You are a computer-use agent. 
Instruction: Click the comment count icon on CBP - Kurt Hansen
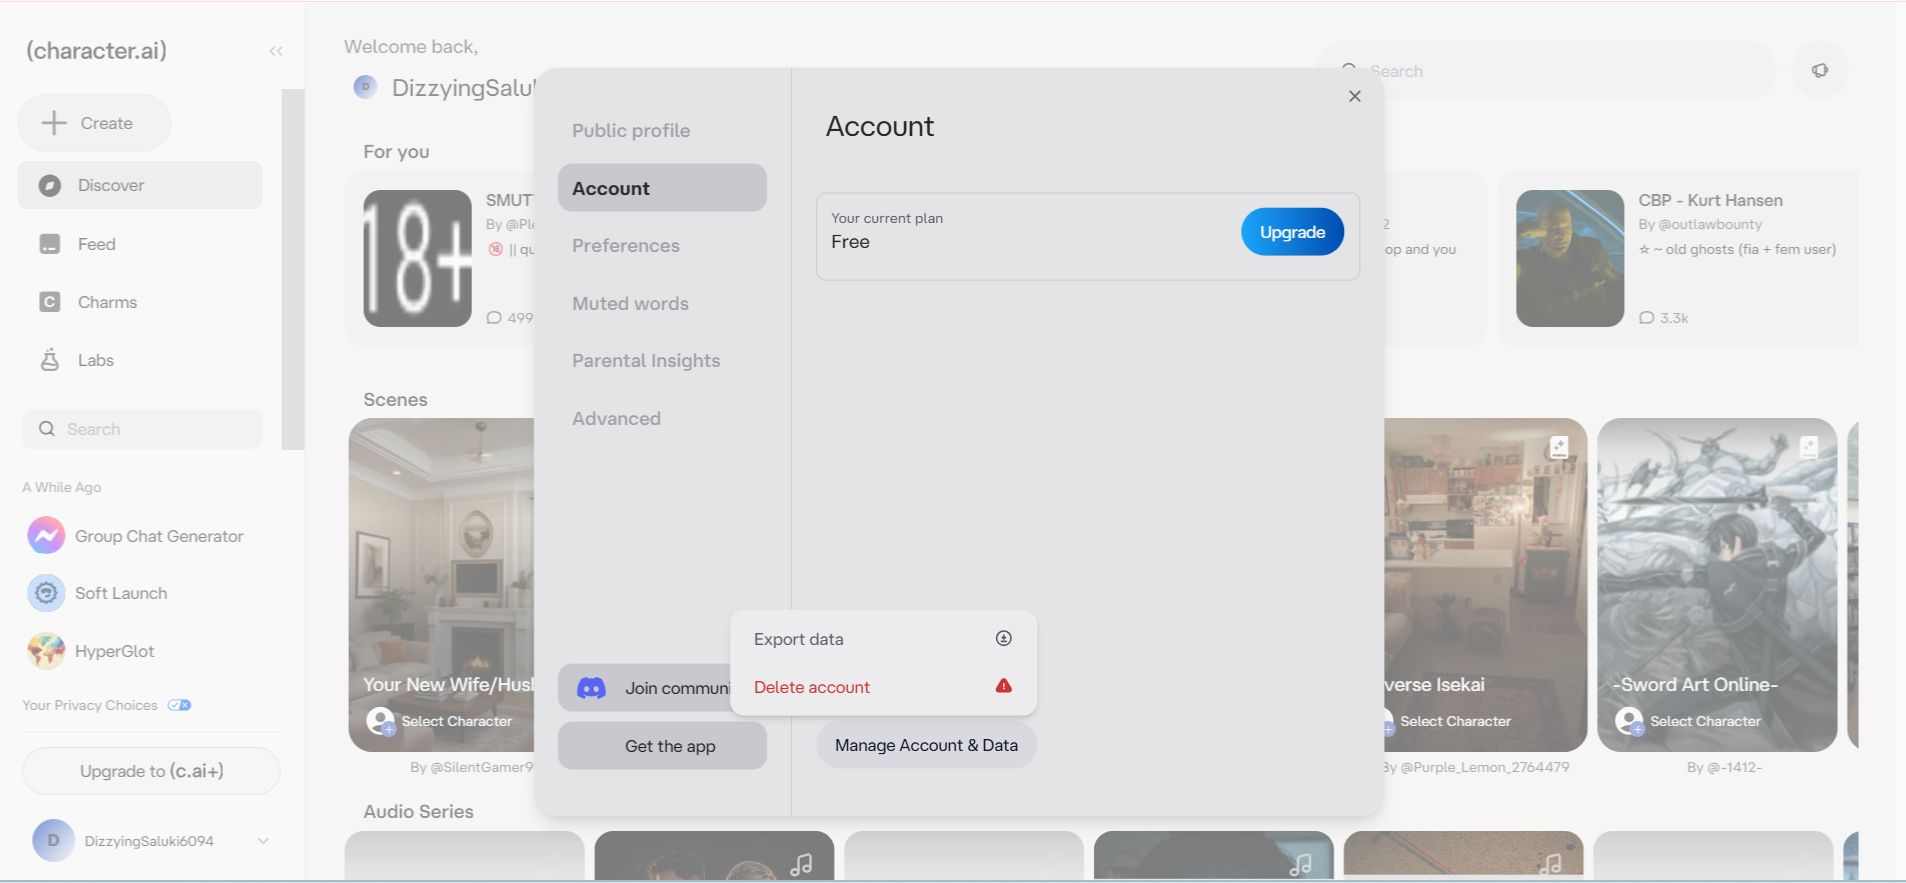[x=1646, y=318]
